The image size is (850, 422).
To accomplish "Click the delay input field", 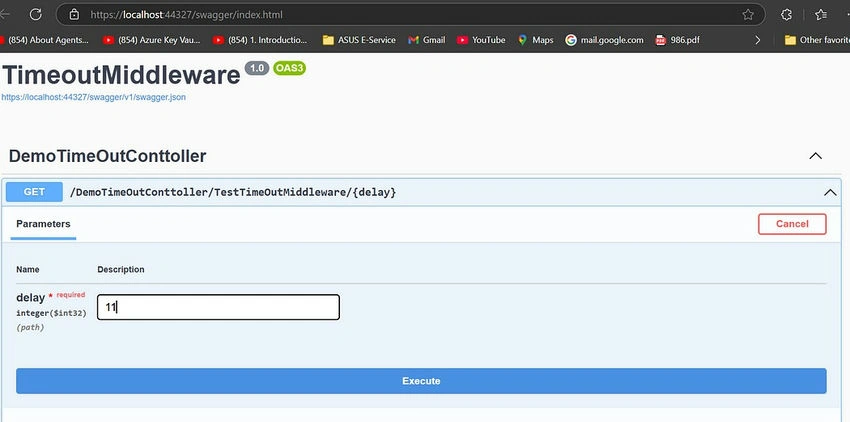I will point(218,307).
